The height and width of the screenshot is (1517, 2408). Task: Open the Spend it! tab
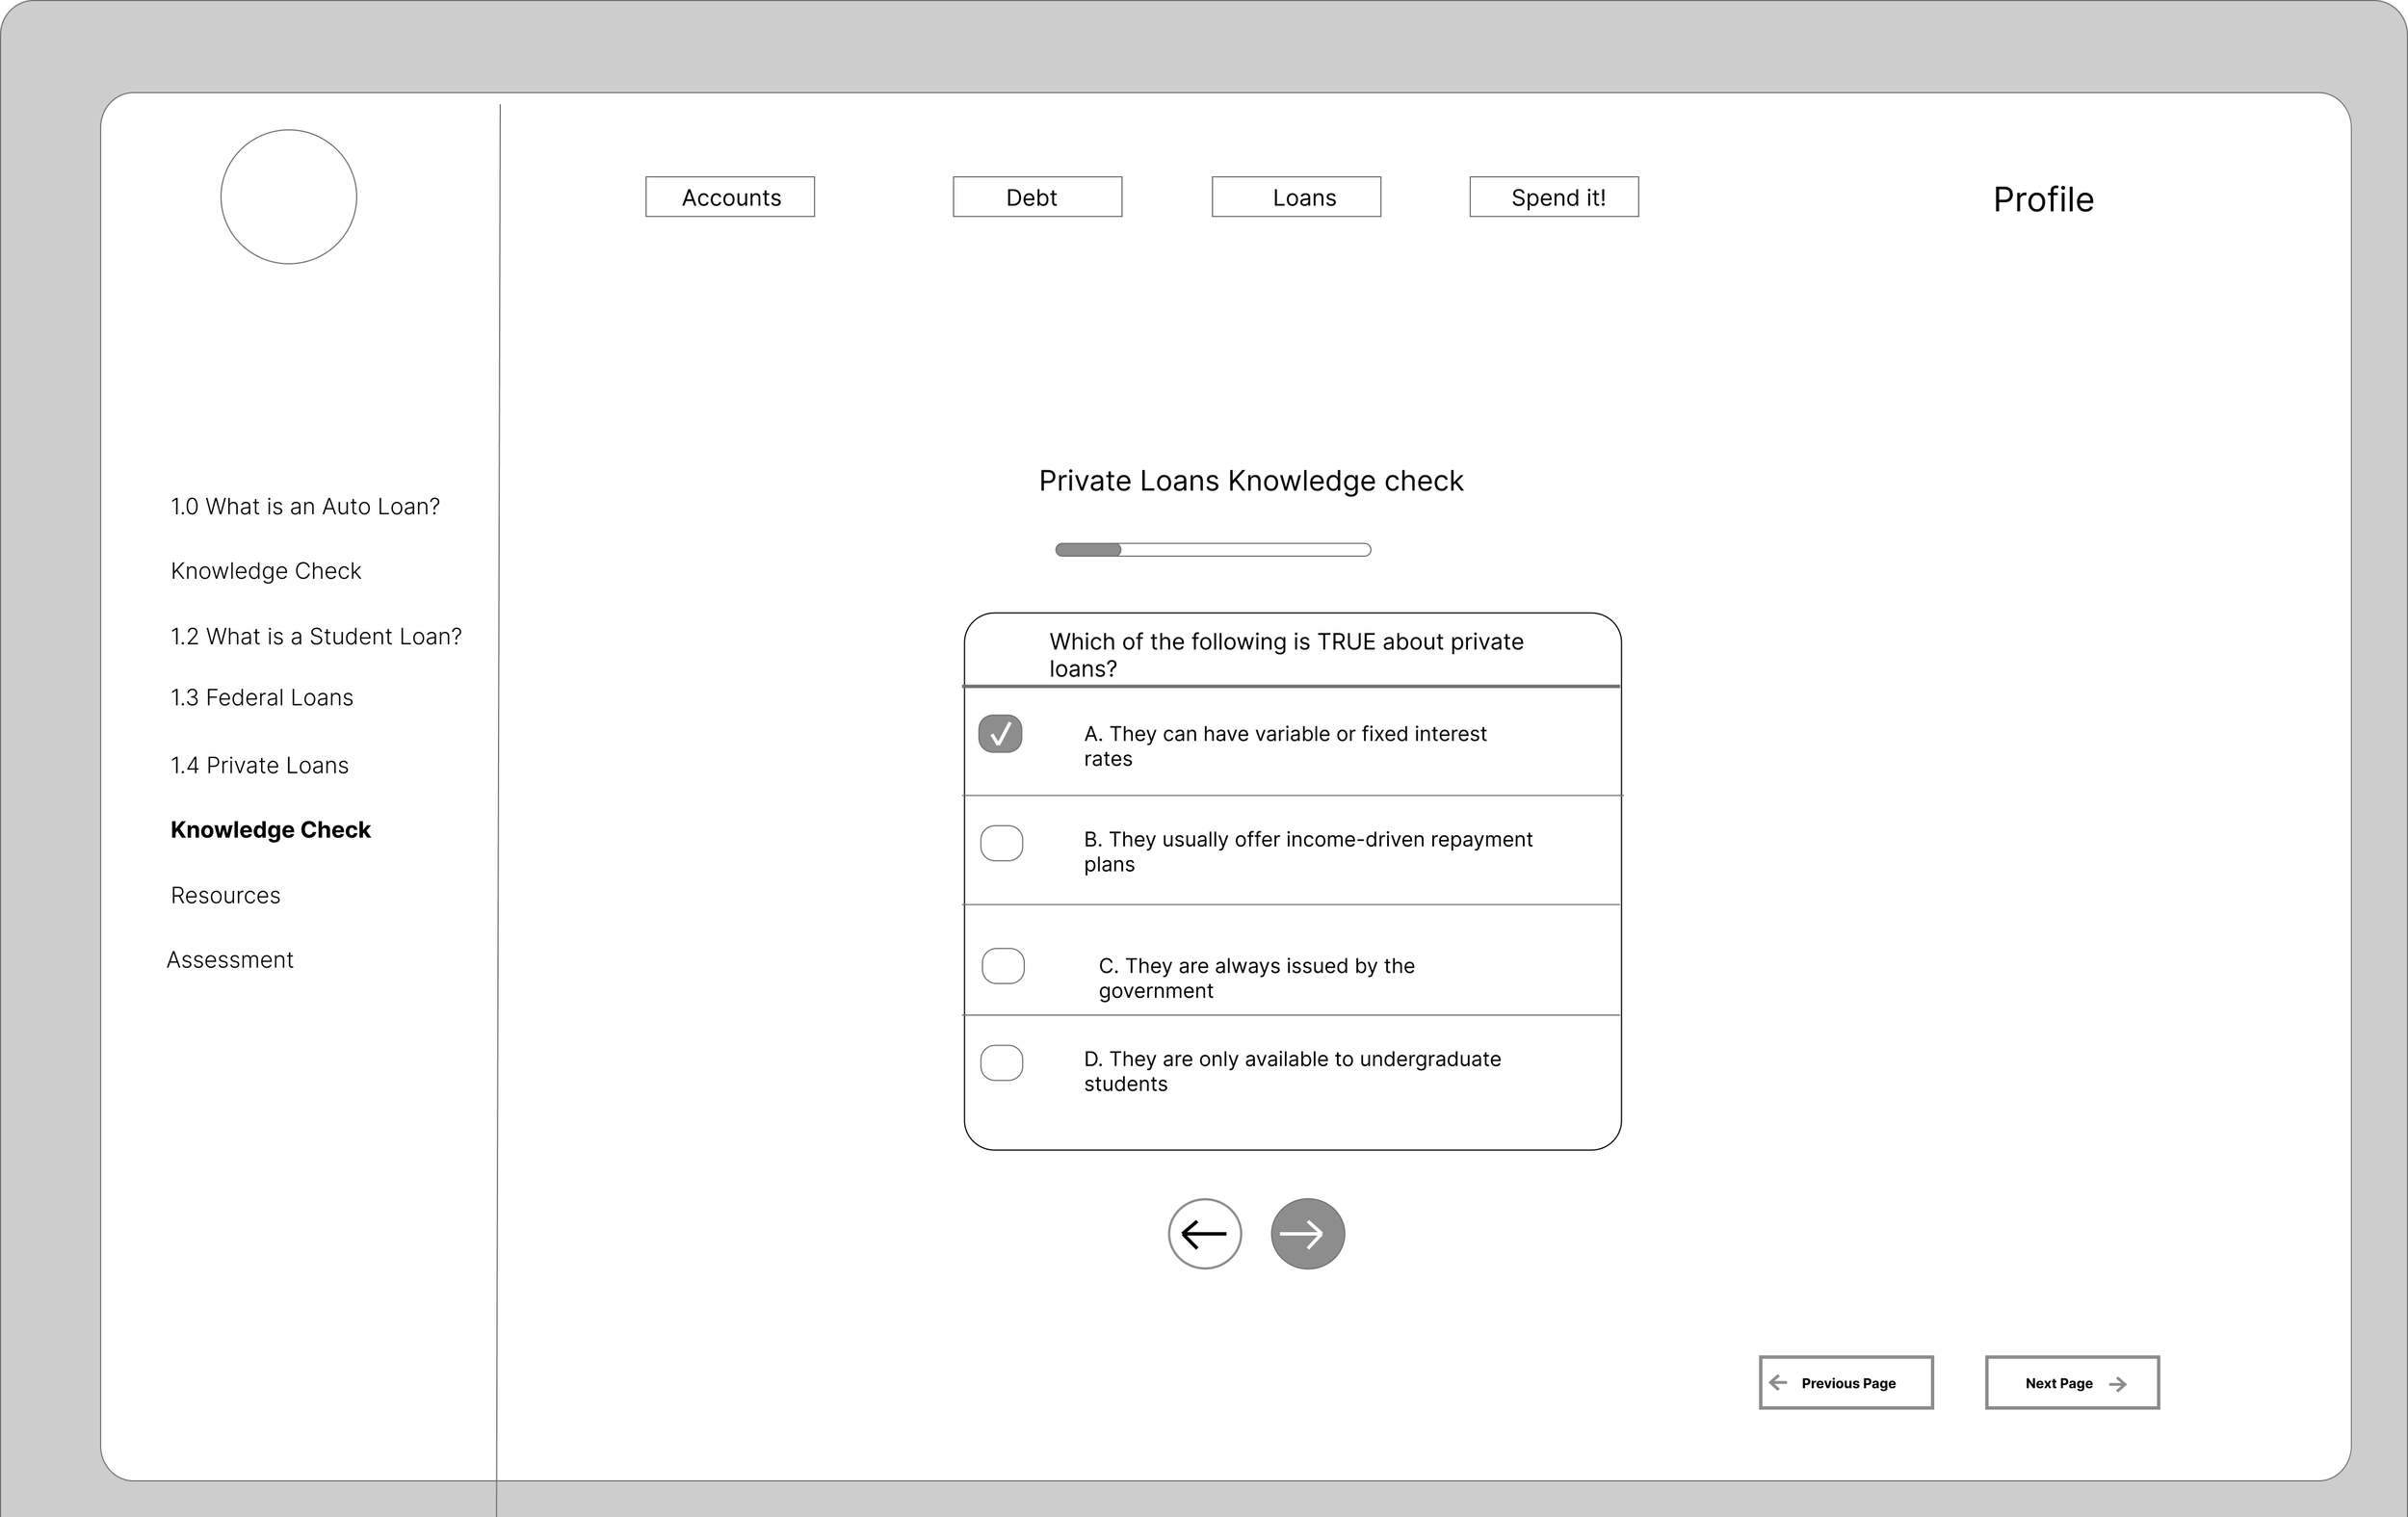[x=1554, y=197]
